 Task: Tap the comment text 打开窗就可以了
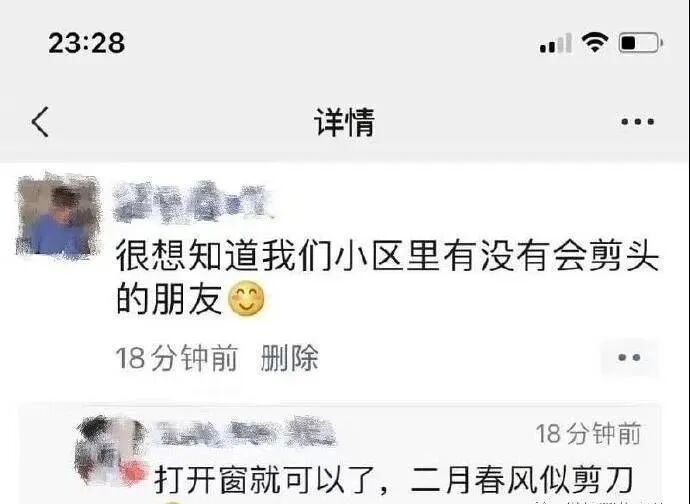[265, 480]
